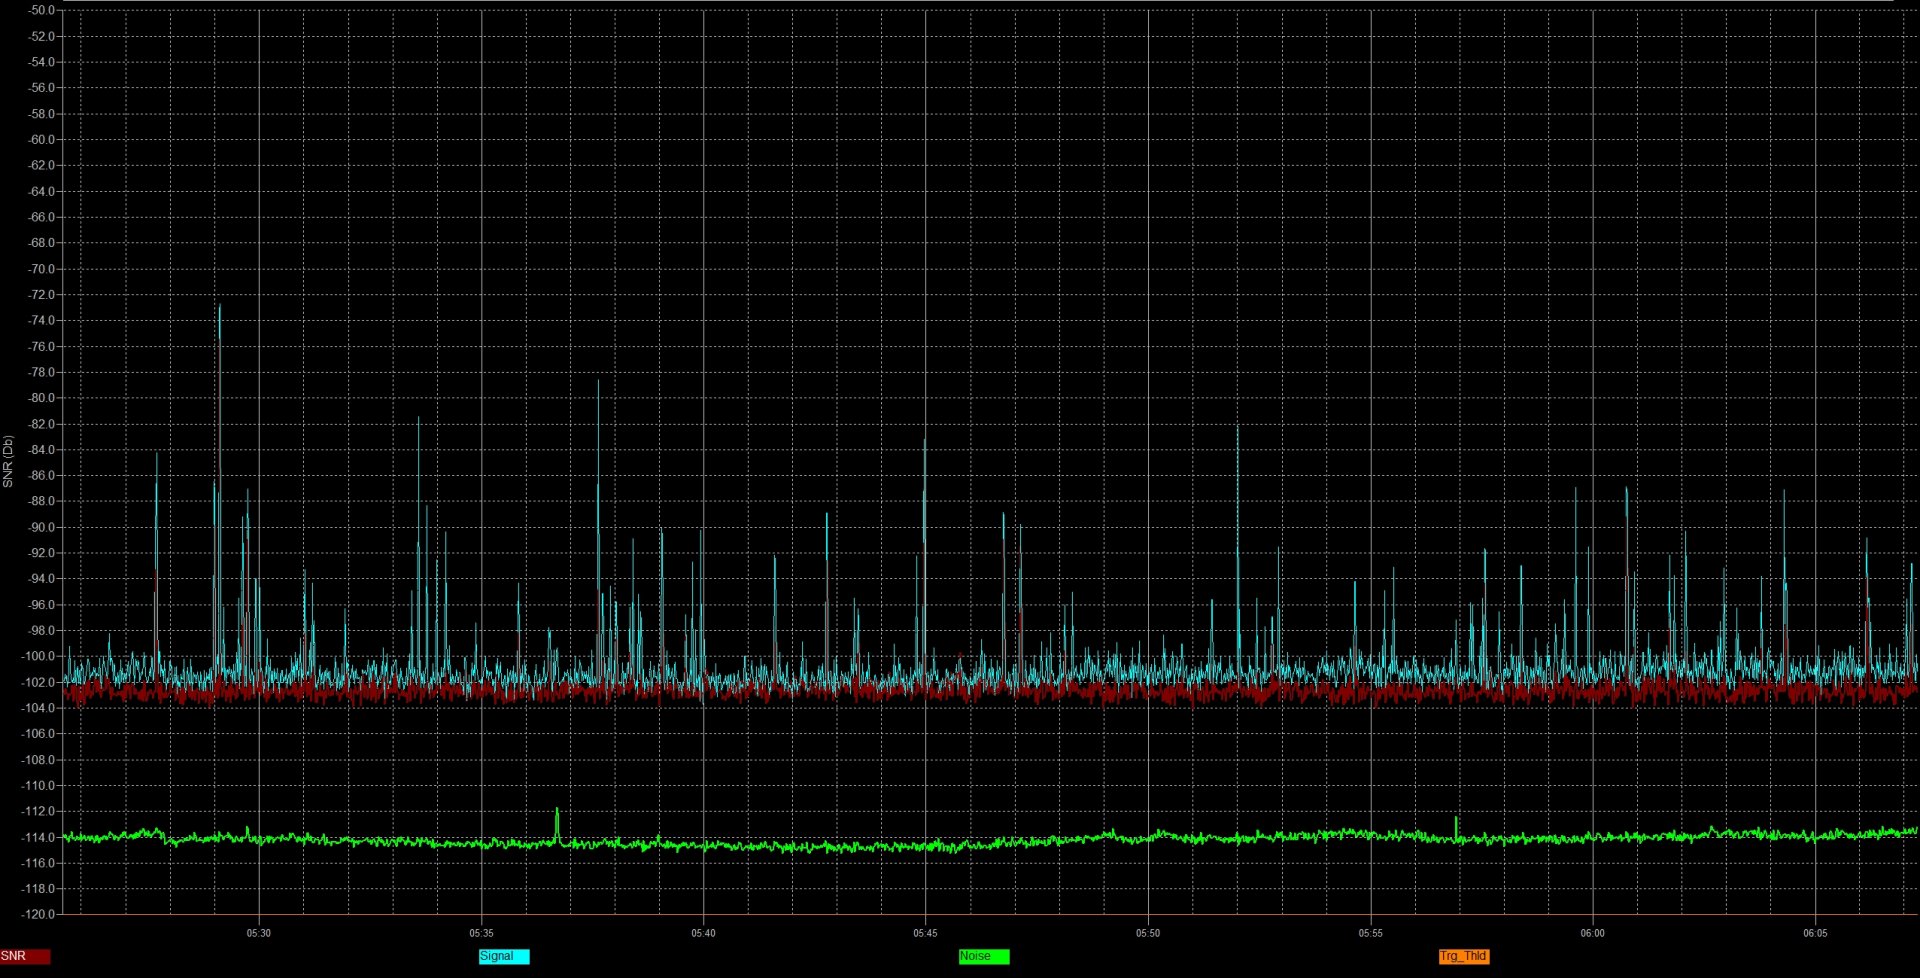The image size is (1920, 978).
Task: Click the 06:00 time axis label
Action: 1592,933
